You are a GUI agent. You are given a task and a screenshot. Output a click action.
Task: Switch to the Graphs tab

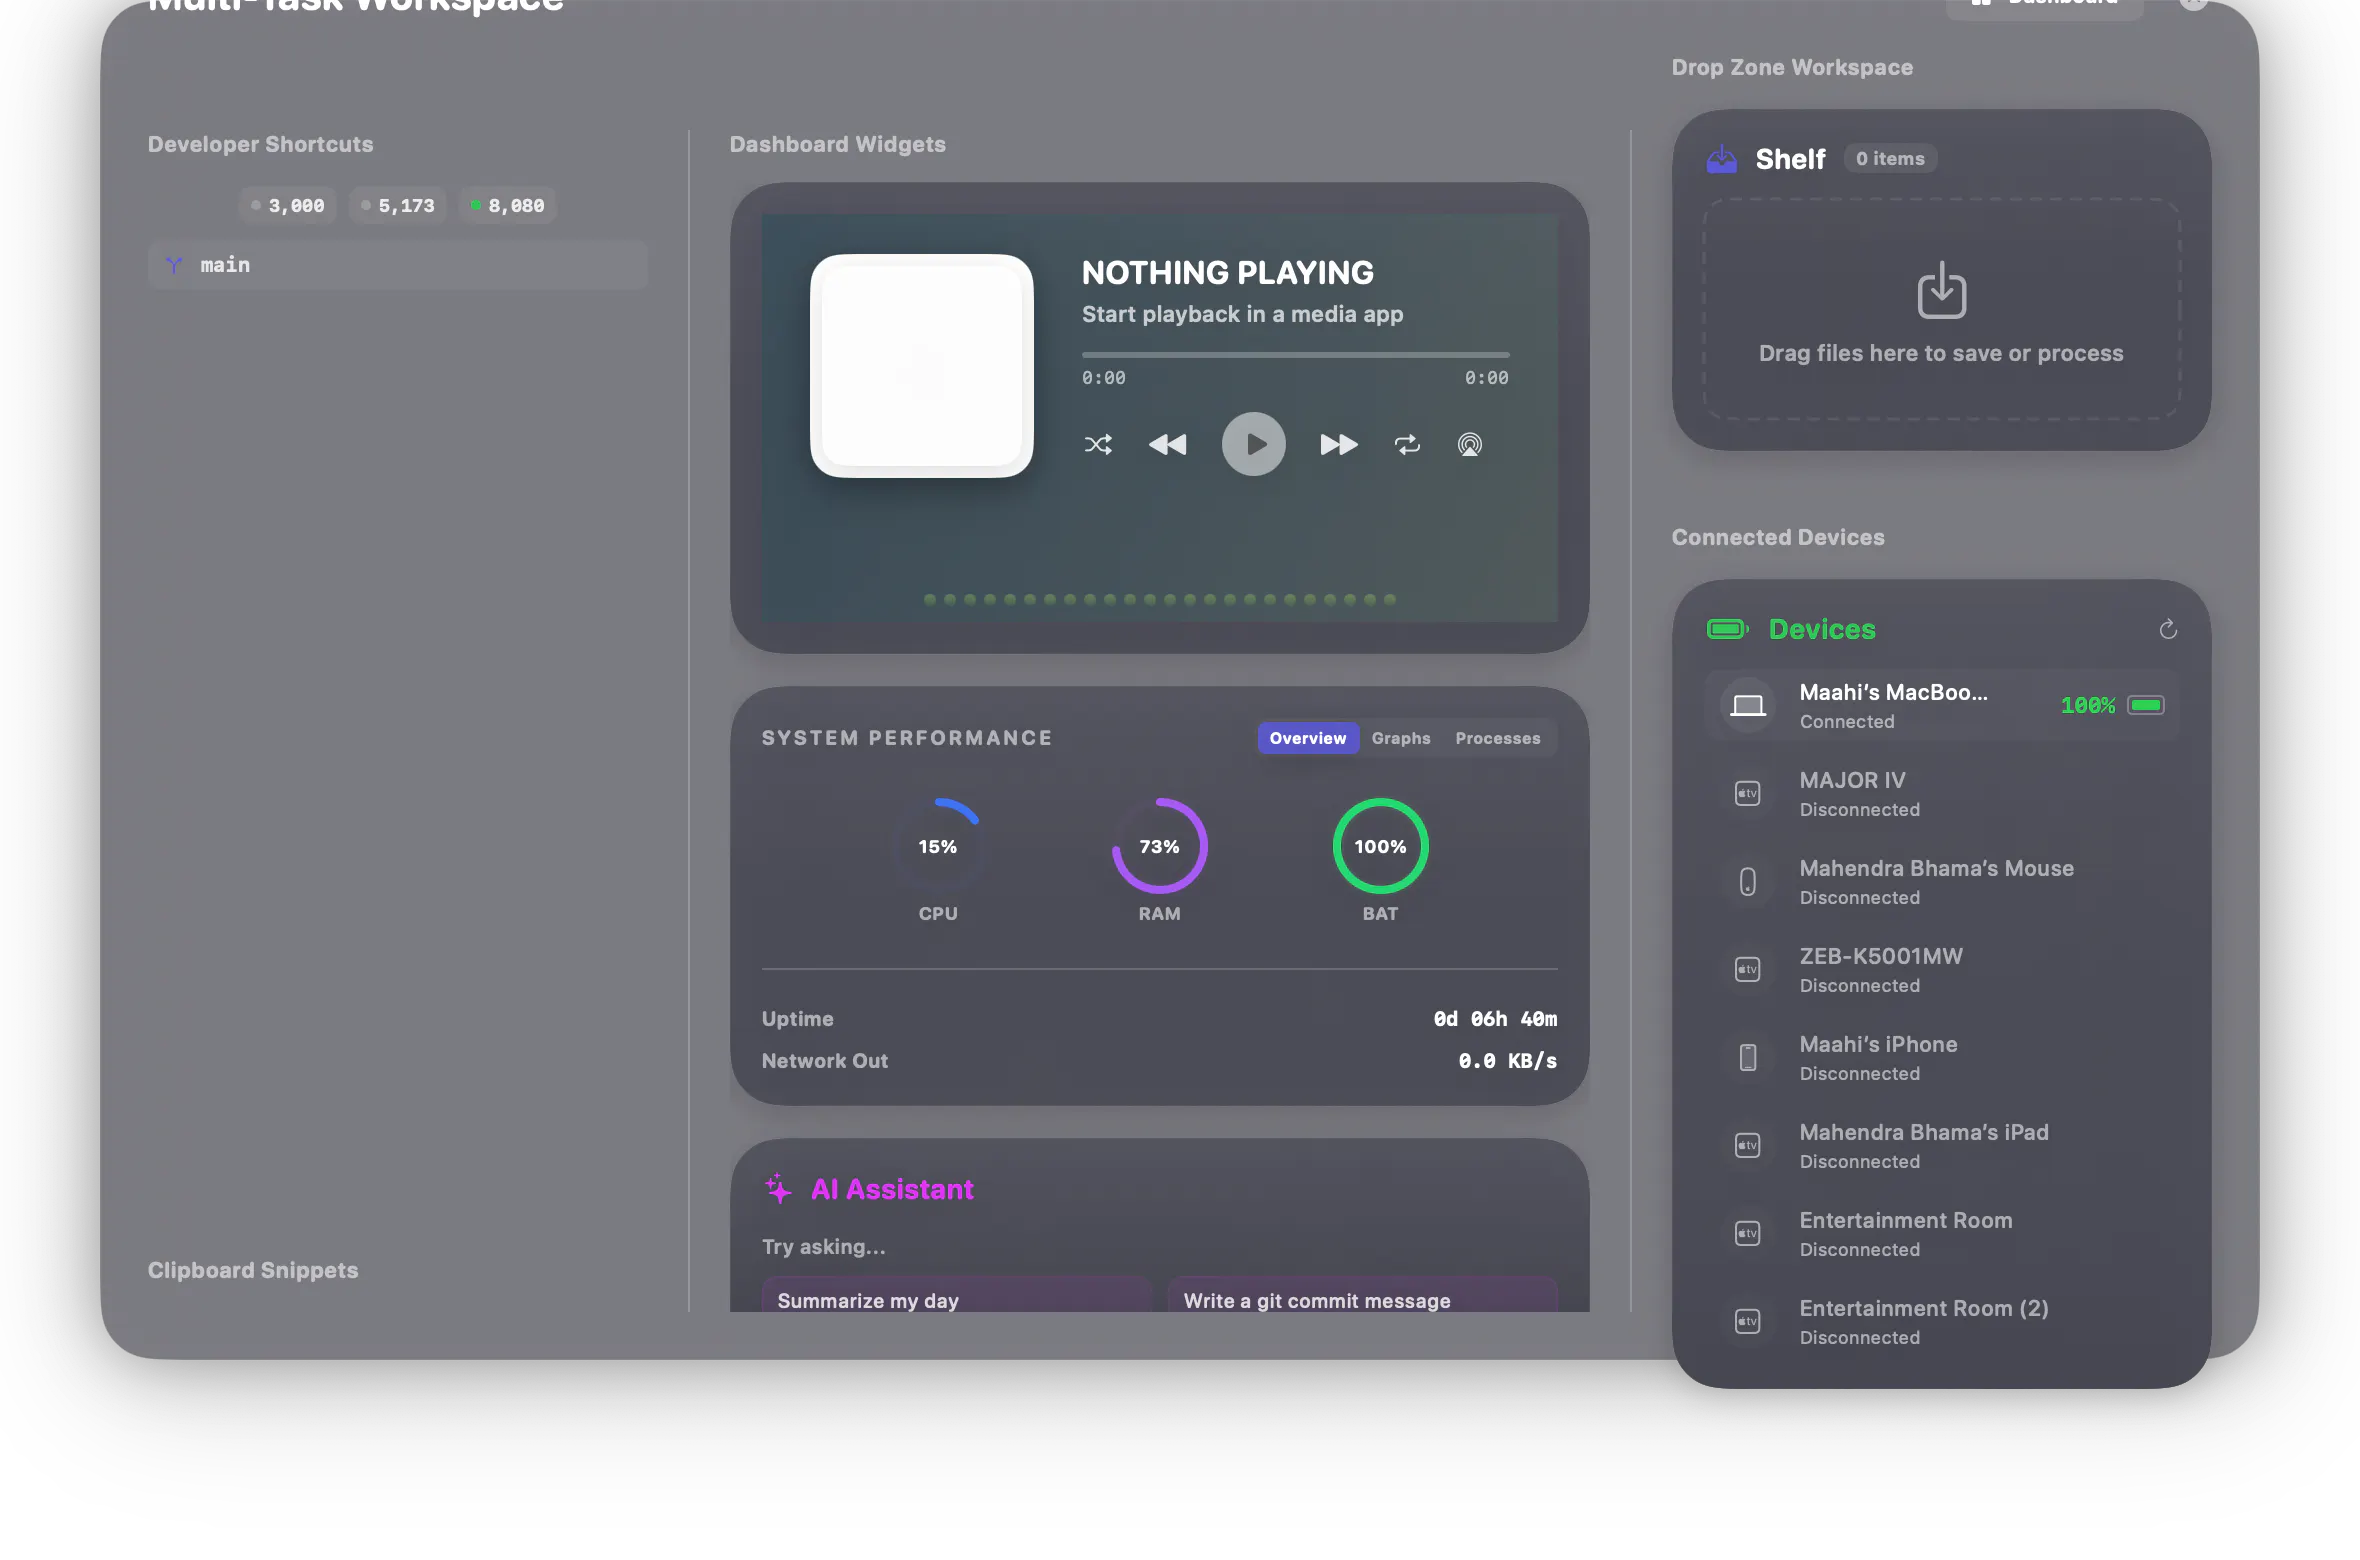[1400, 738]
